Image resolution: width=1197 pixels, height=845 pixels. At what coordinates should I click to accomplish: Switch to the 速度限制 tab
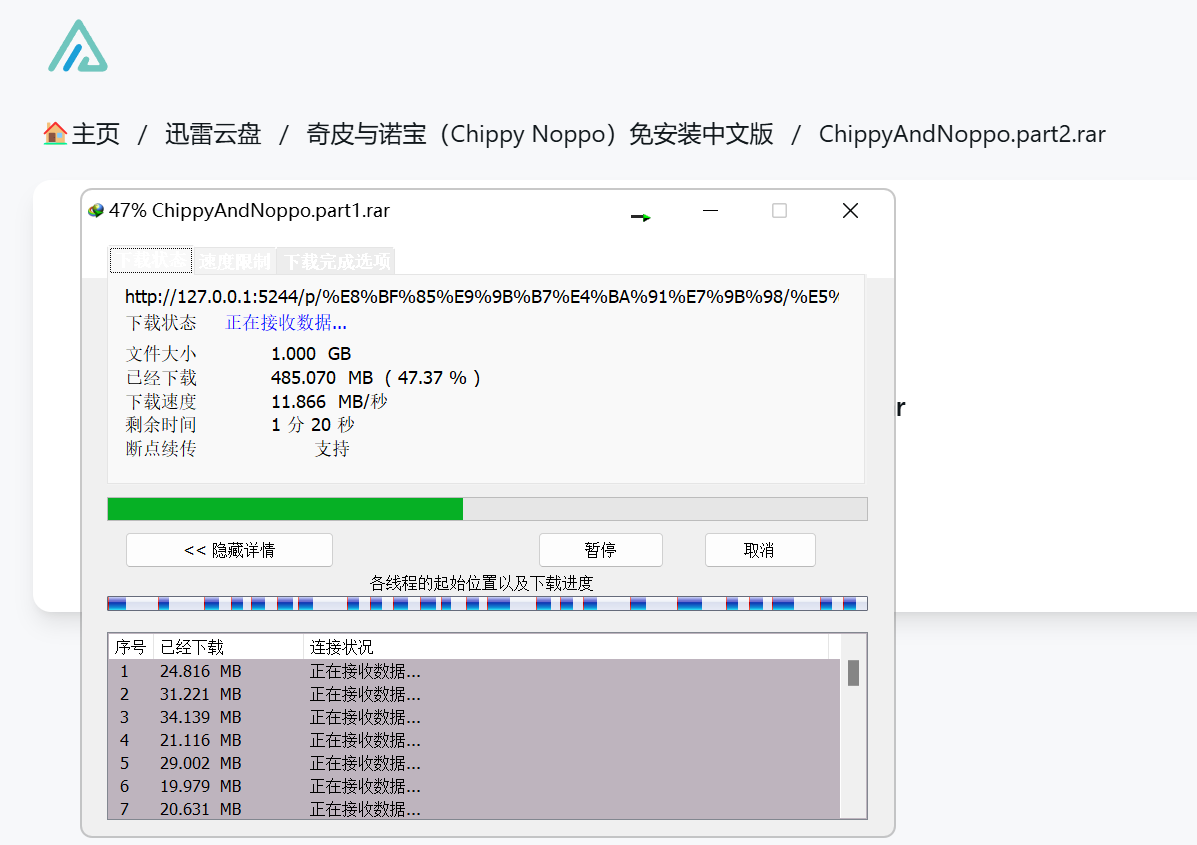[x=234, y=261]
